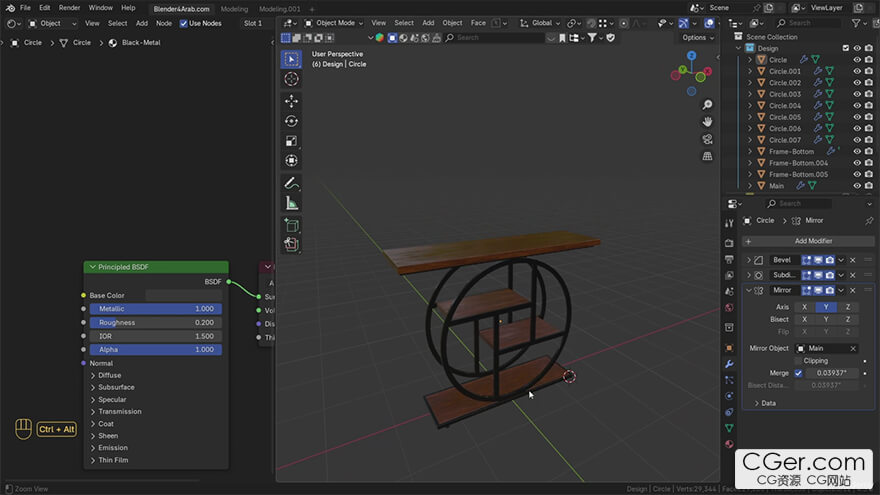Pick the Add Cube tool
The image size is (880, 495).
(x=291, y=225)
